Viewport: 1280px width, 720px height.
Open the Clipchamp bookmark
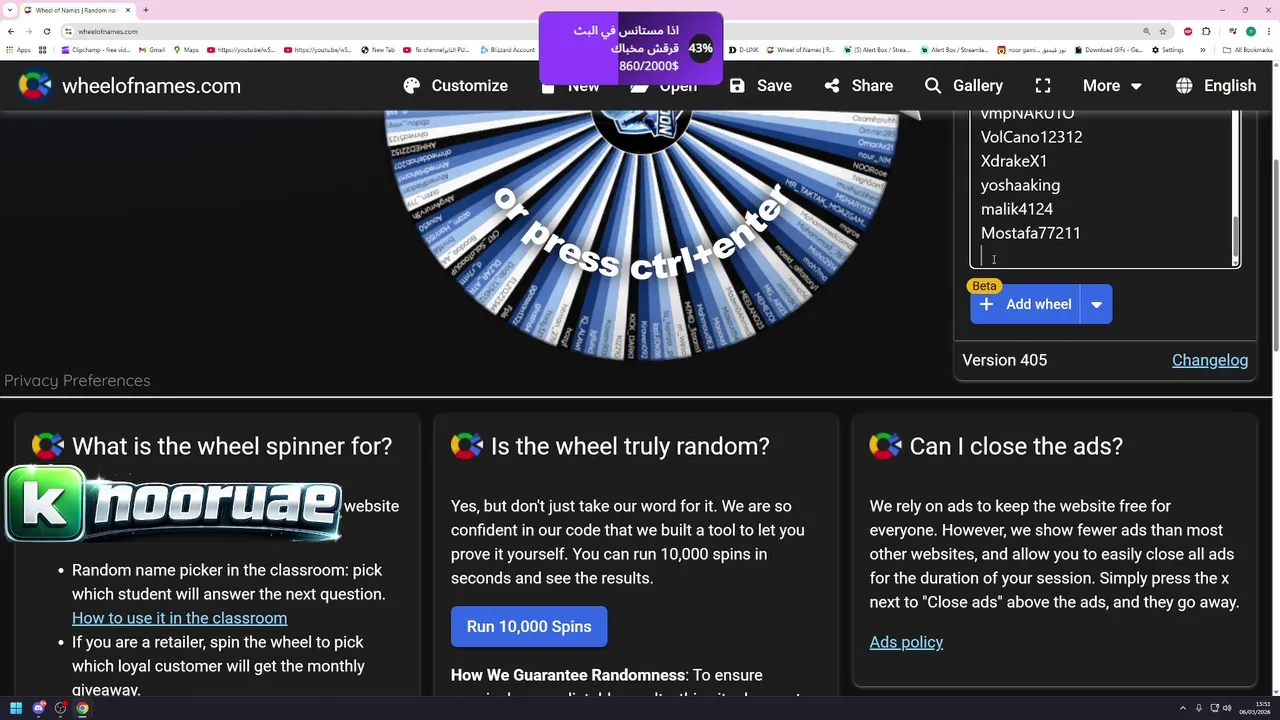click(x=96, y=50)
